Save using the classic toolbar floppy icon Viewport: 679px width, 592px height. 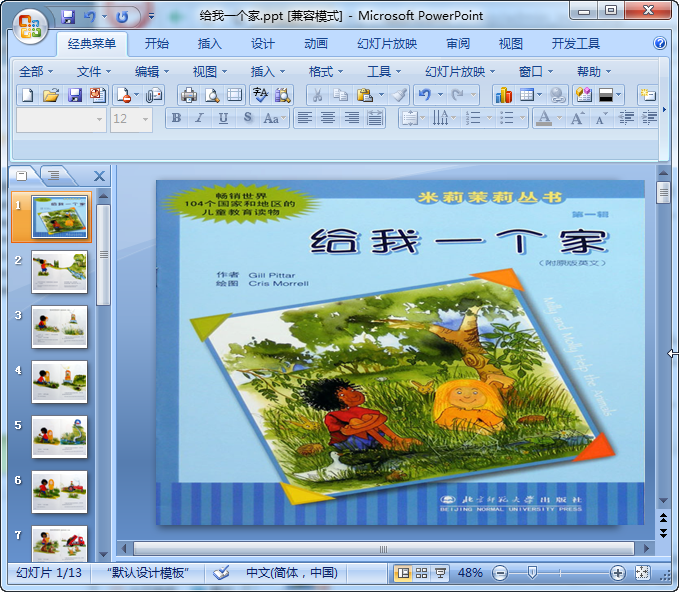(75, 95)
